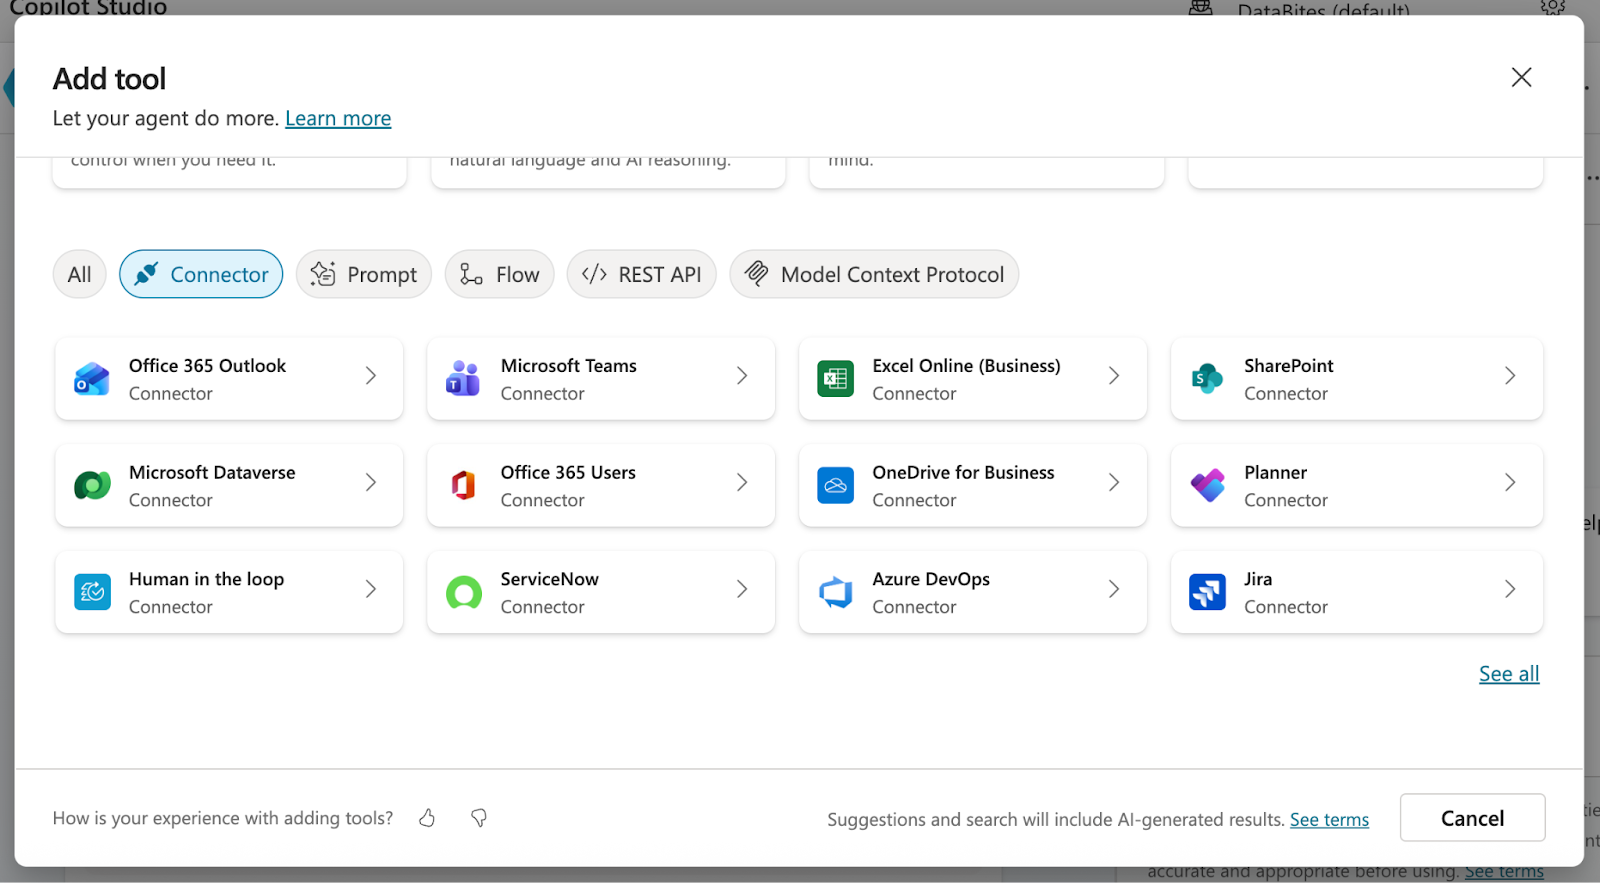Click the Microsoft Dataverse icon

(x=92, y=486)
